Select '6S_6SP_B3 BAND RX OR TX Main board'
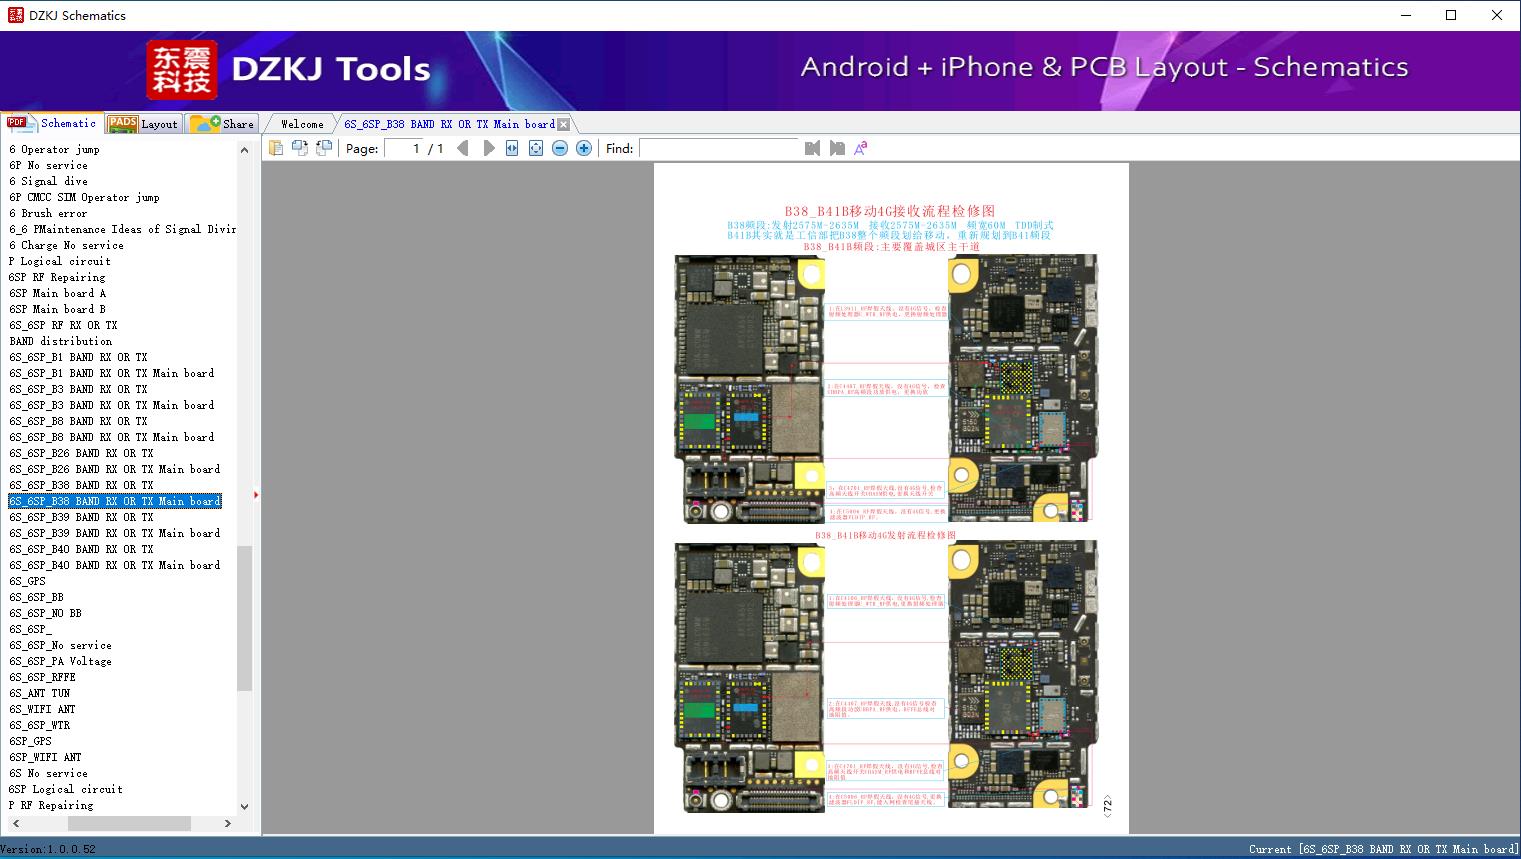The width and height of the screenshot is (1521, 859). (x=112, y=405)
